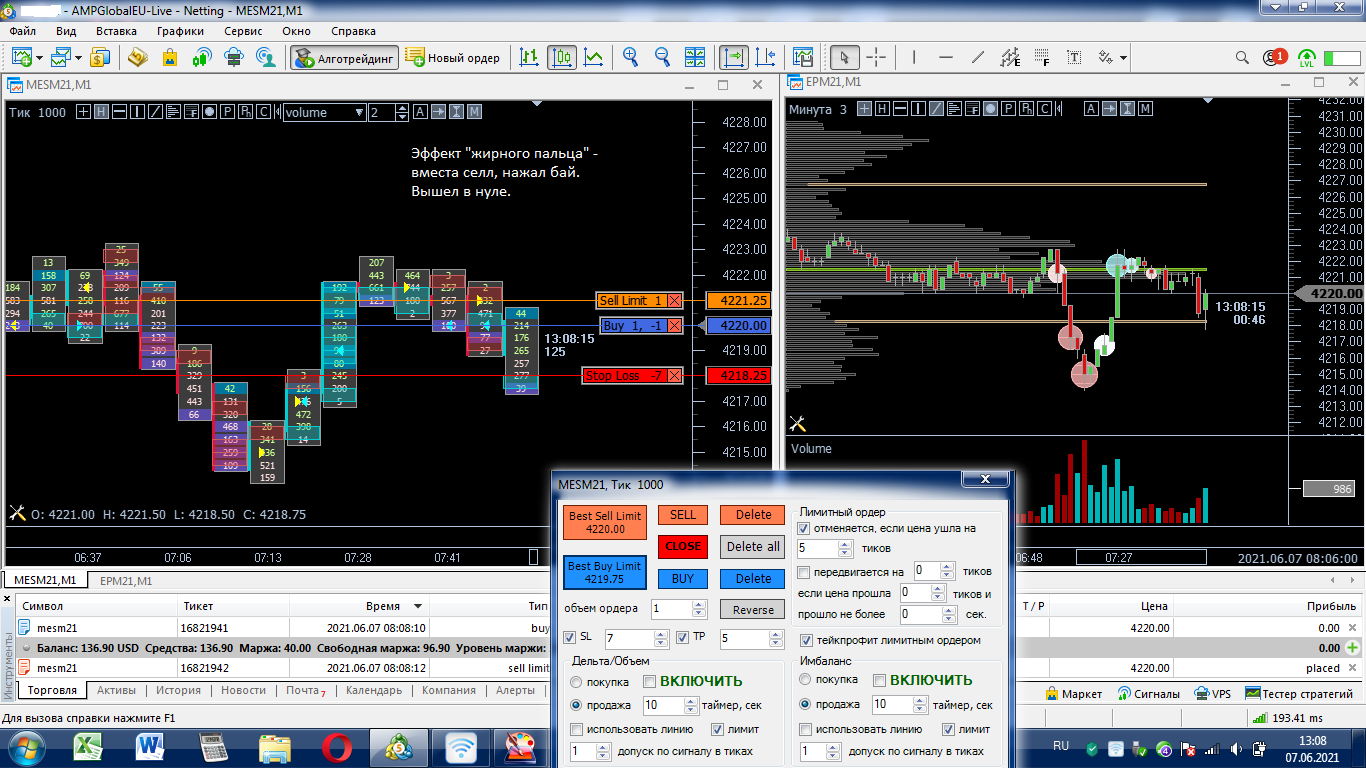Toggle chart auto-scroll to the latest bar
Image resolution: width=1366 pixels, height=768 pixels.
point(733,58)
